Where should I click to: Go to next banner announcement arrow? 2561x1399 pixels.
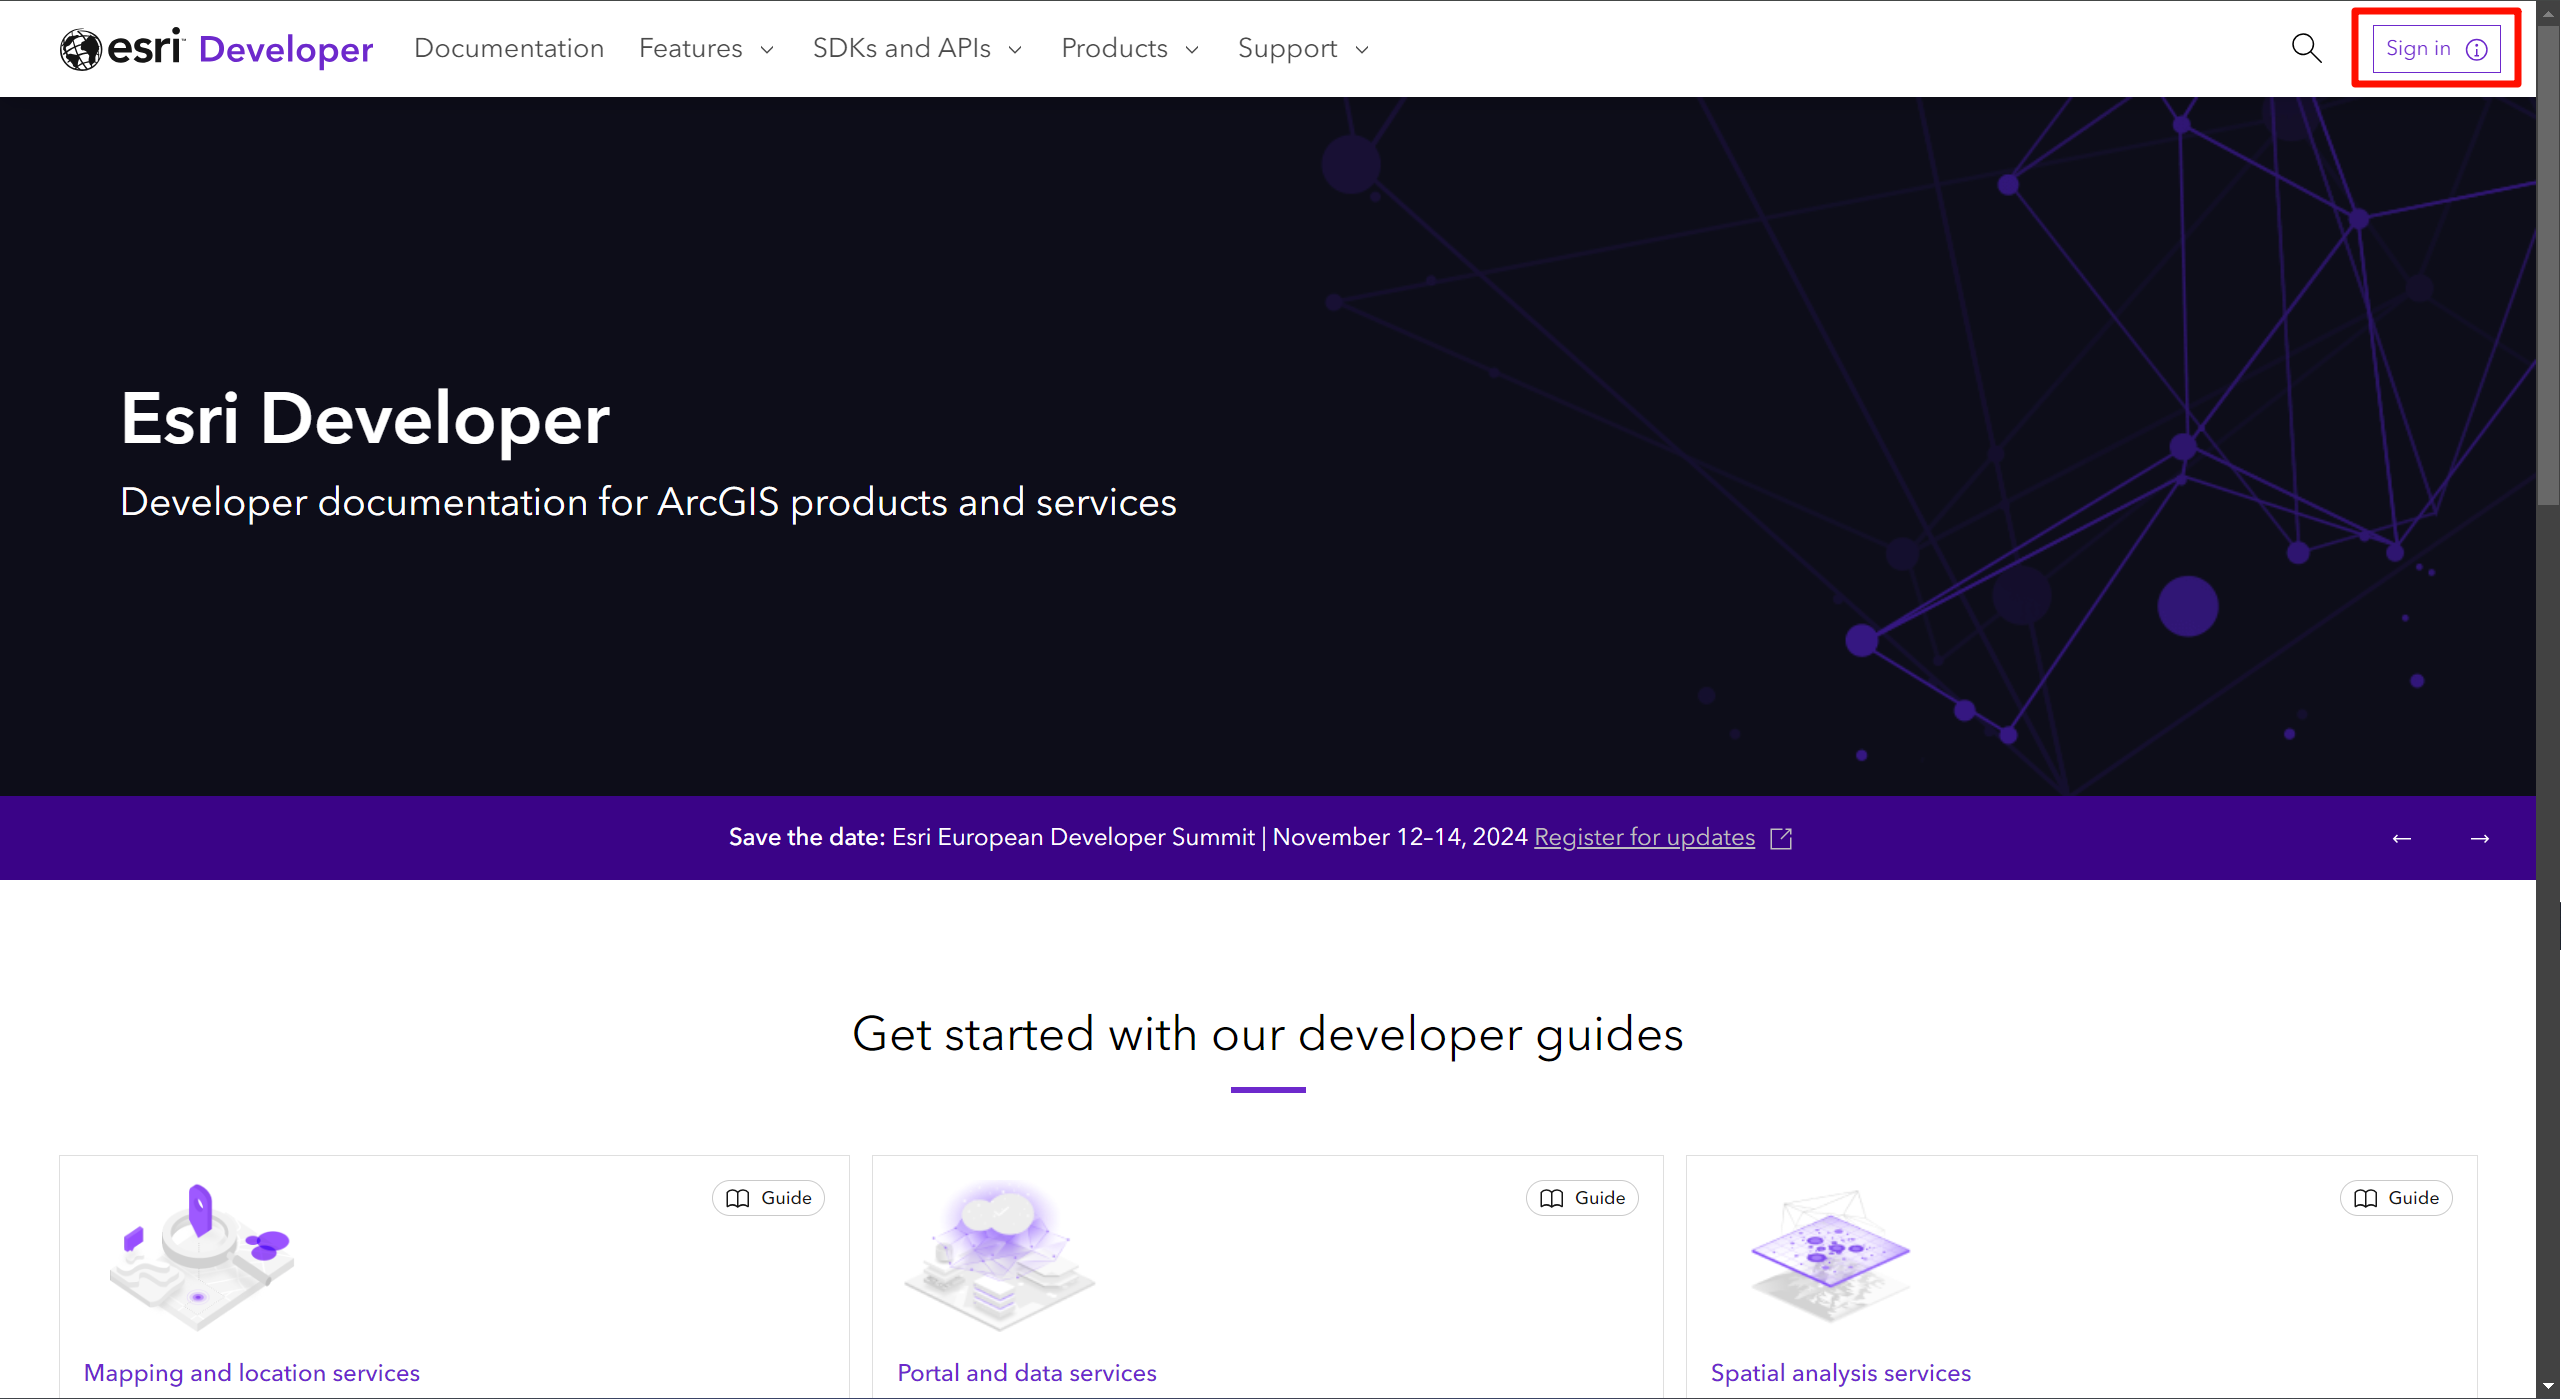tap(2480, 838)
